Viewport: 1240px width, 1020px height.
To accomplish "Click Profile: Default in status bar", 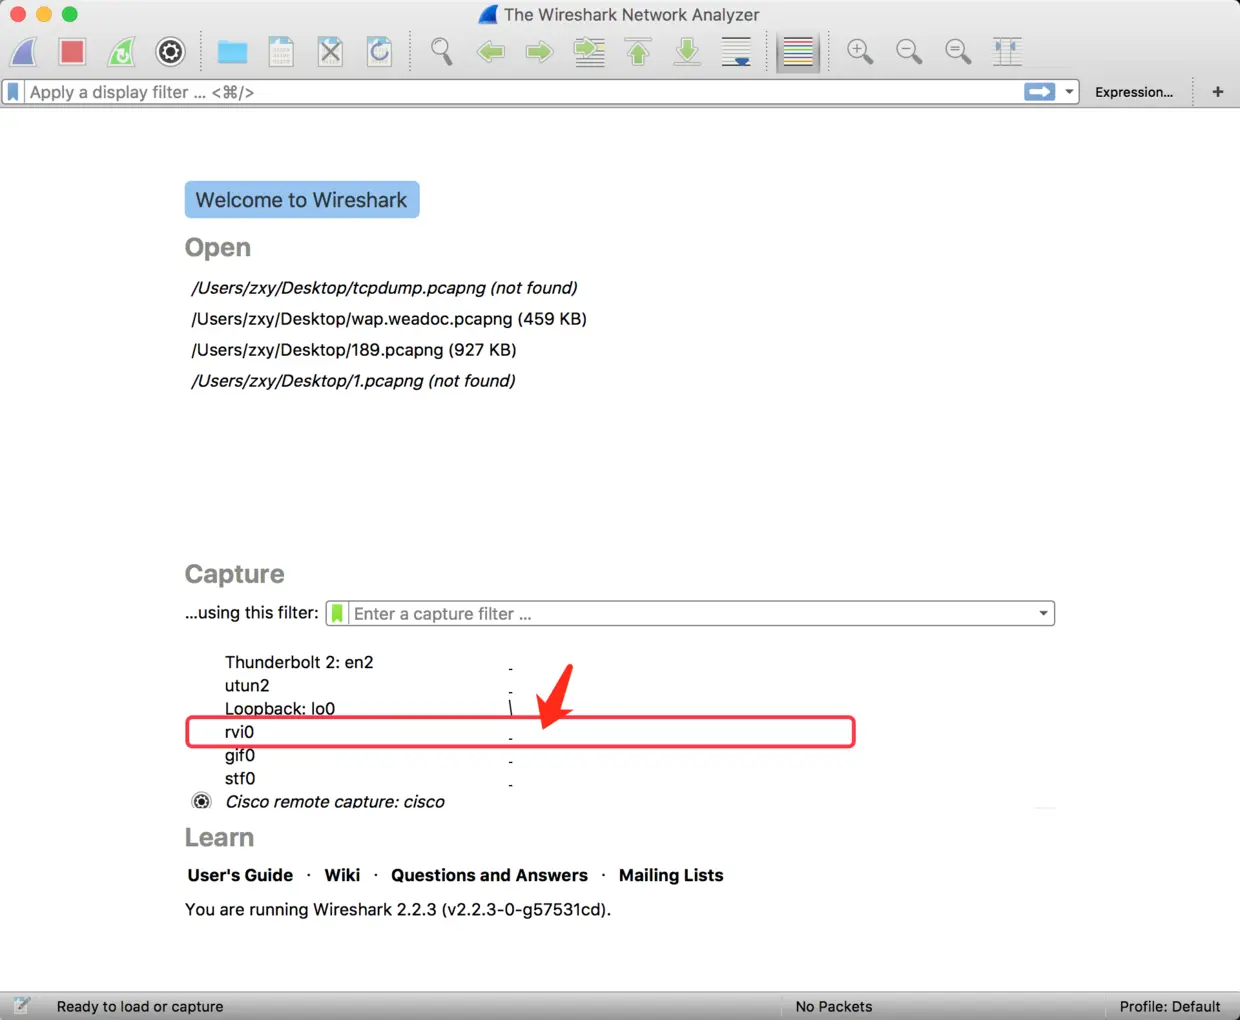I will (1170, 1007).
